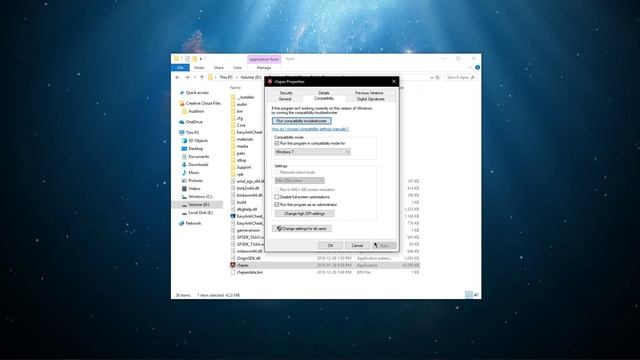This screenshot has width=640, height=360.
Task: Select Windows (C:) drive in navigation pane
Action: [200, 196]
